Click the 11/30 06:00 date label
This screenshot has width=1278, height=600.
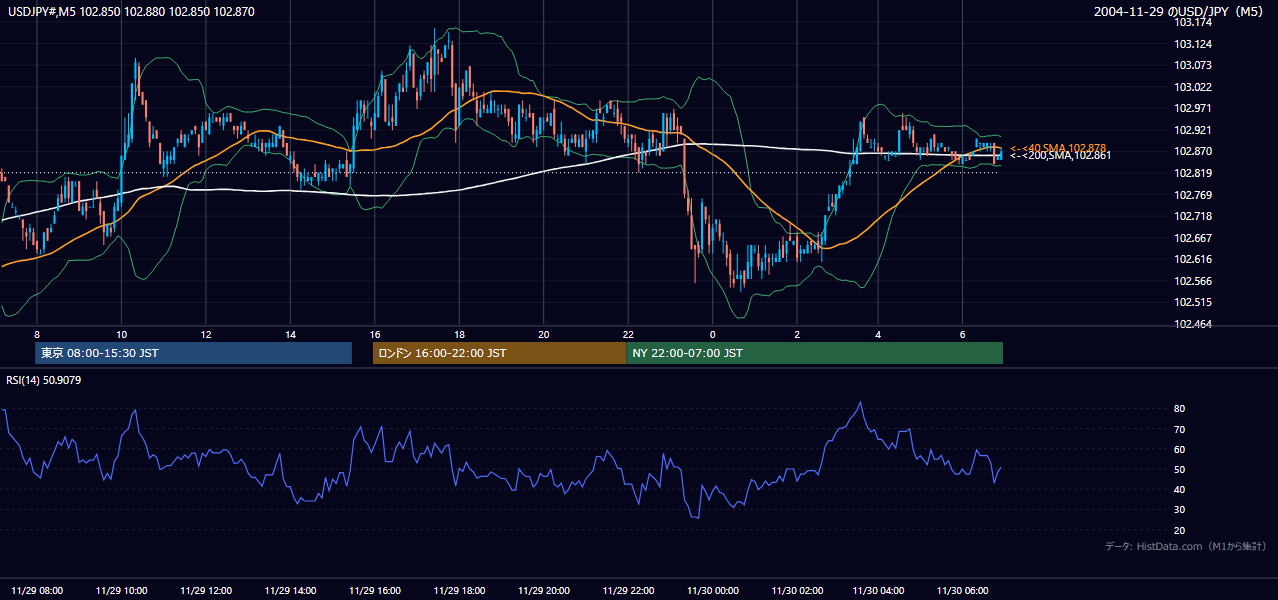[x=962, y=591]
